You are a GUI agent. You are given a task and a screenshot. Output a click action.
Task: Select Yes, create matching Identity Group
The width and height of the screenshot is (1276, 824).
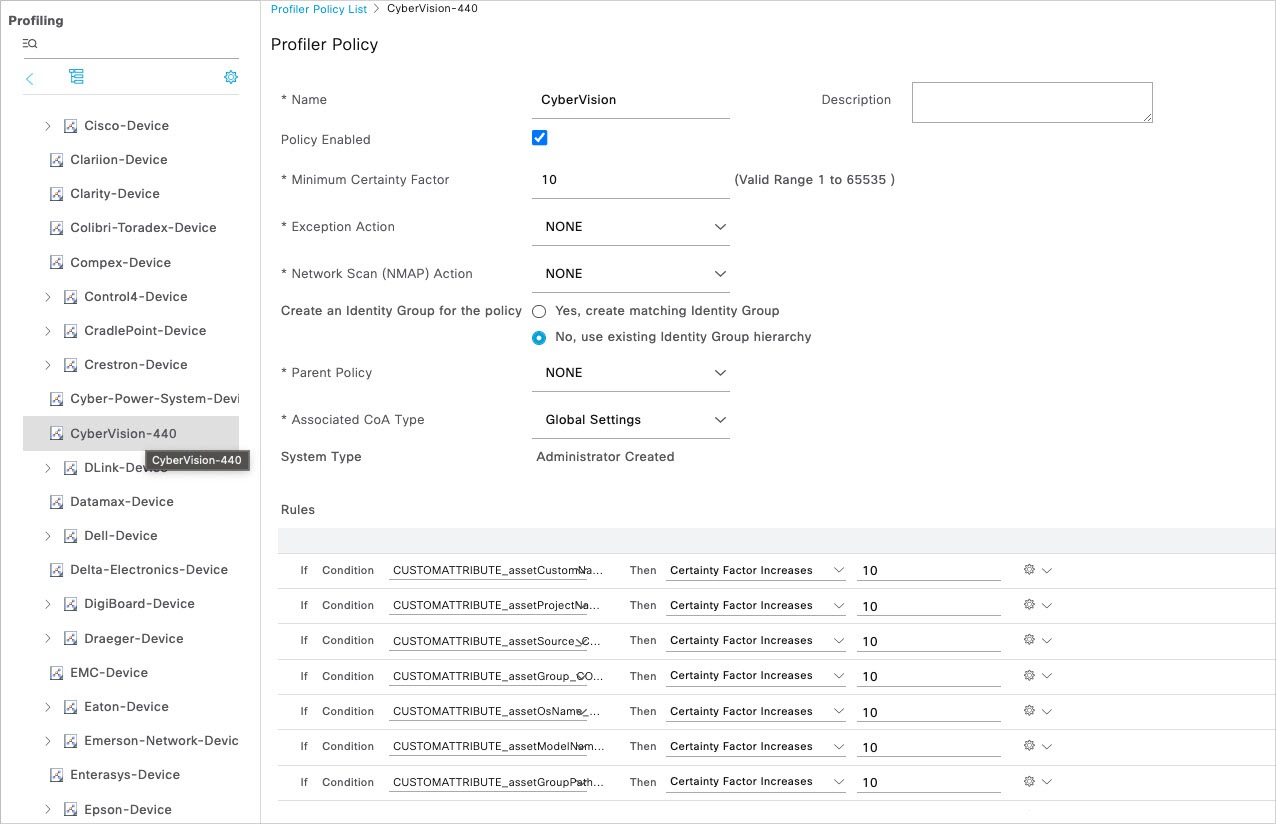pos(539,311)
